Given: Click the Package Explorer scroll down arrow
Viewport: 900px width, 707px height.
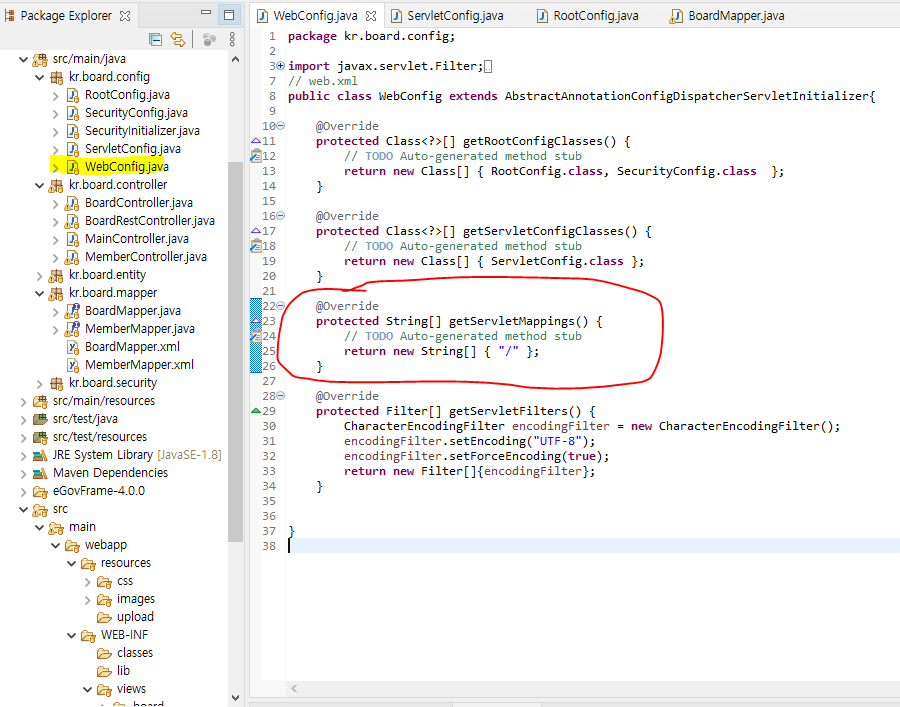Looking at the screenshot, I should [235, 697].
